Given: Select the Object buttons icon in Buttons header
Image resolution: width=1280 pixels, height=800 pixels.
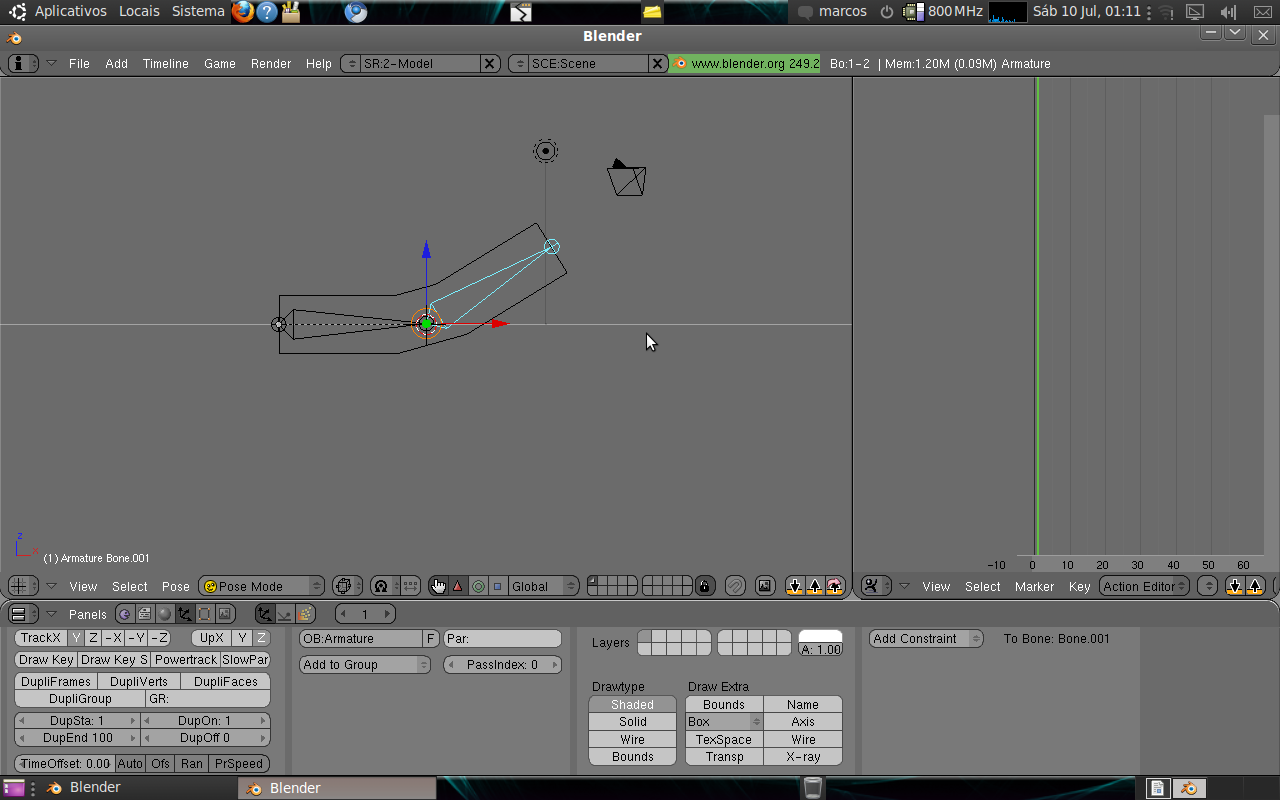Looking at the screenshot, I should pos(185,613).
